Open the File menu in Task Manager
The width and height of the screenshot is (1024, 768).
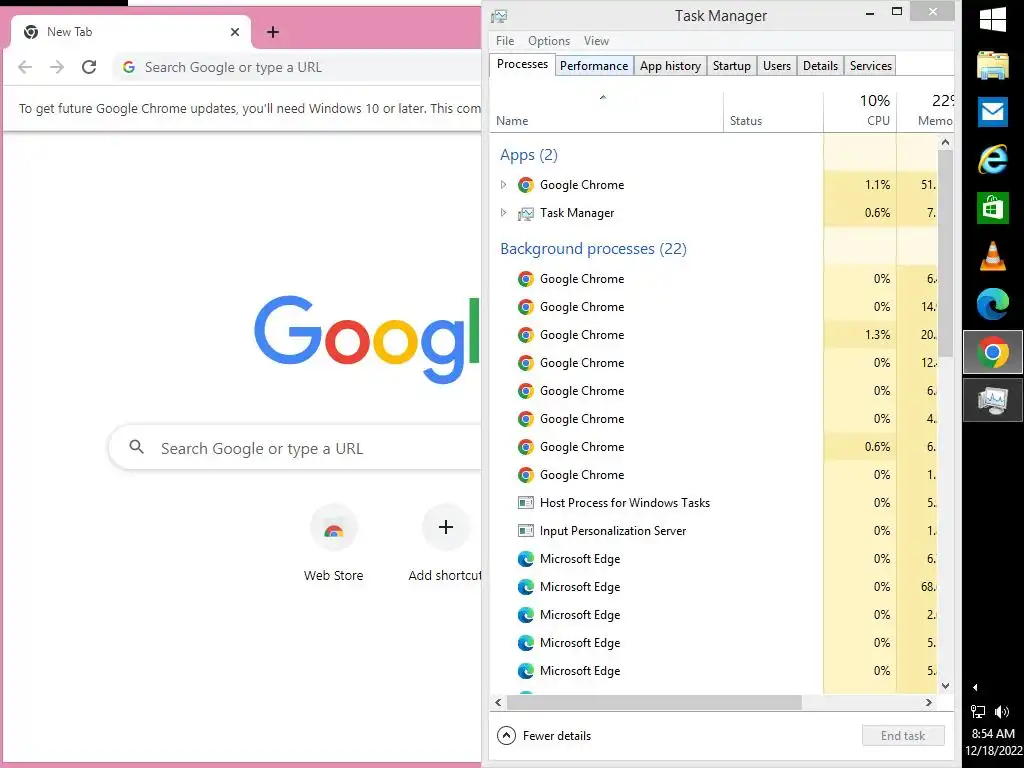[505, 41]
